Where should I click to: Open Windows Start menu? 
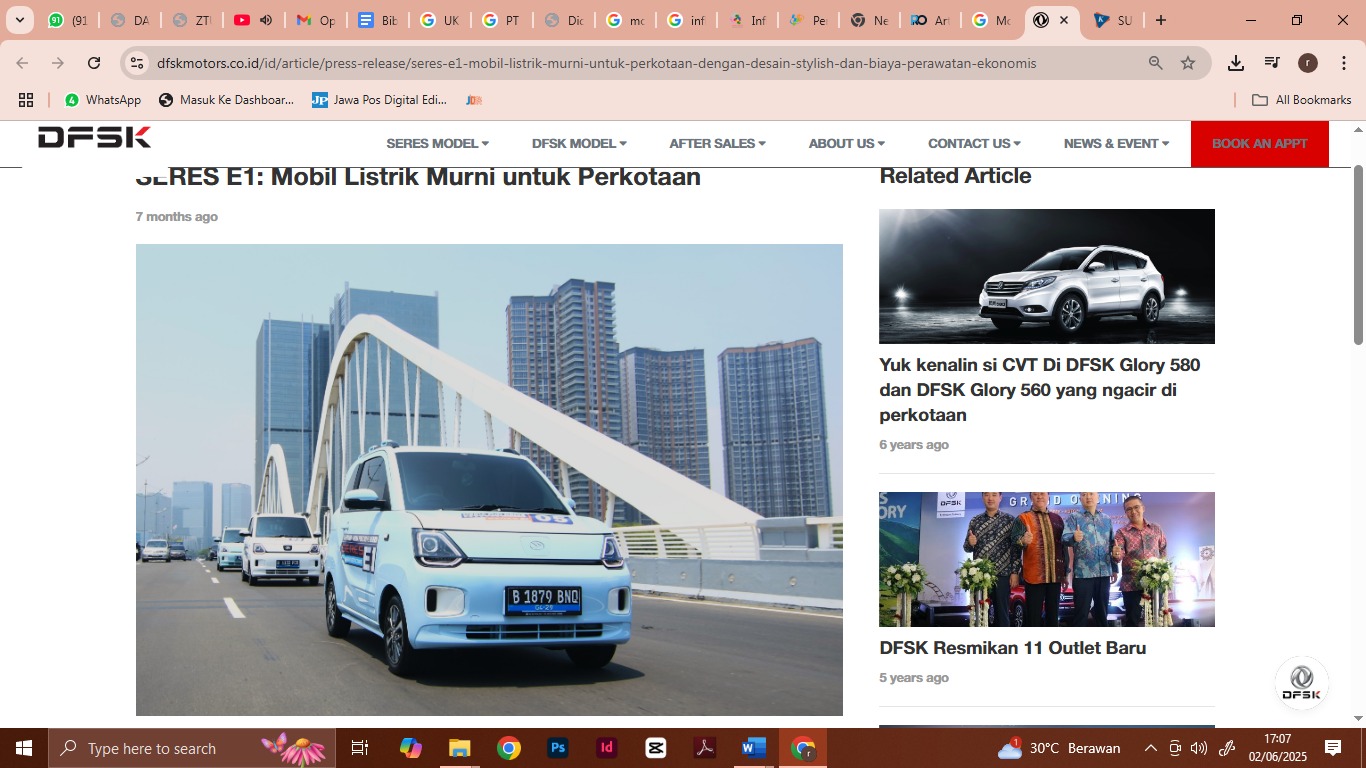click(23, 748)
